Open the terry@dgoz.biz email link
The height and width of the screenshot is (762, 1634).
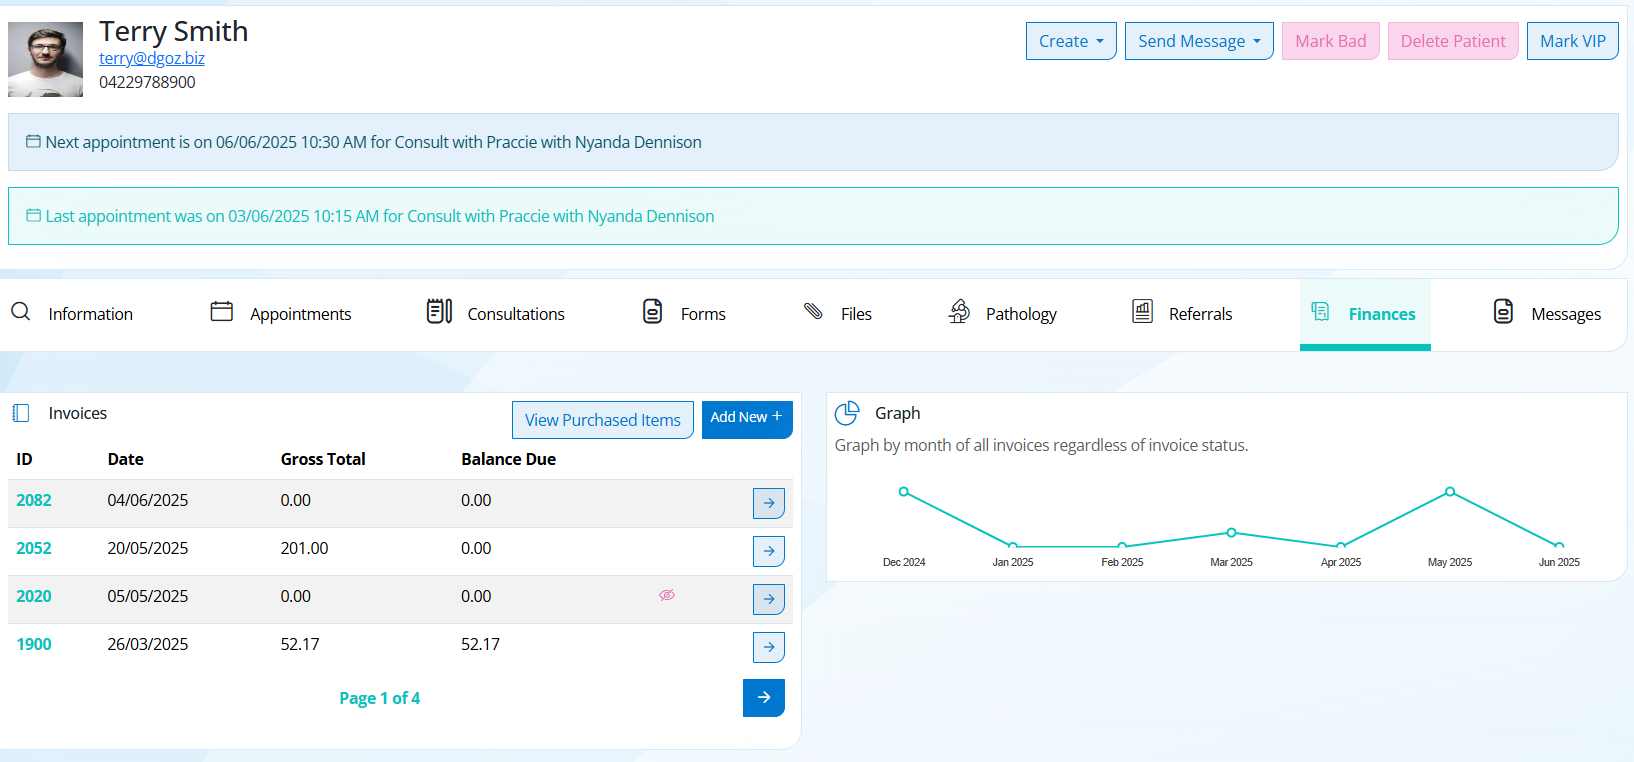(x=152, y=58)
